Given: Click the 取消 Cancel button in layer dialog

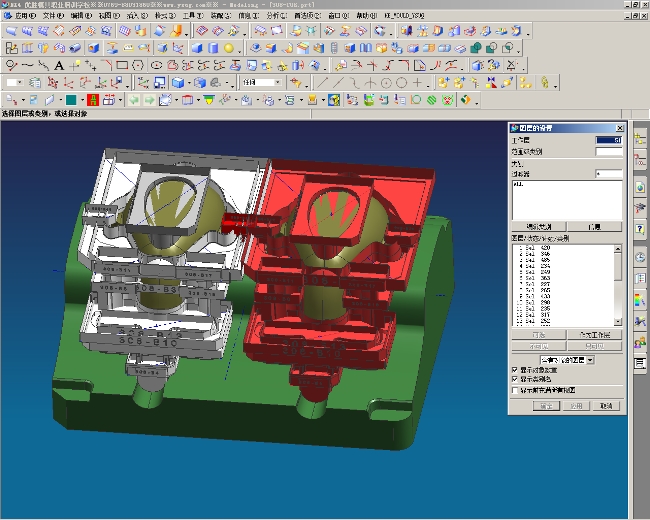Looking at the screenshot, I should [x=606, y=406].
